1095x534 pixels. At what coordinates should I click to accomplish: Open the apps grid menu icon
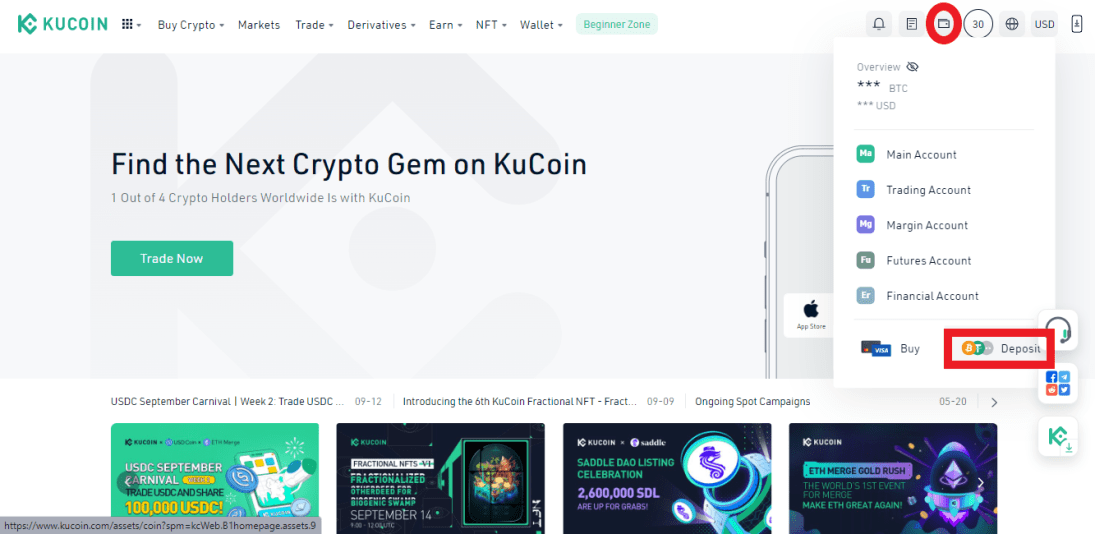[x=131, y=24]
